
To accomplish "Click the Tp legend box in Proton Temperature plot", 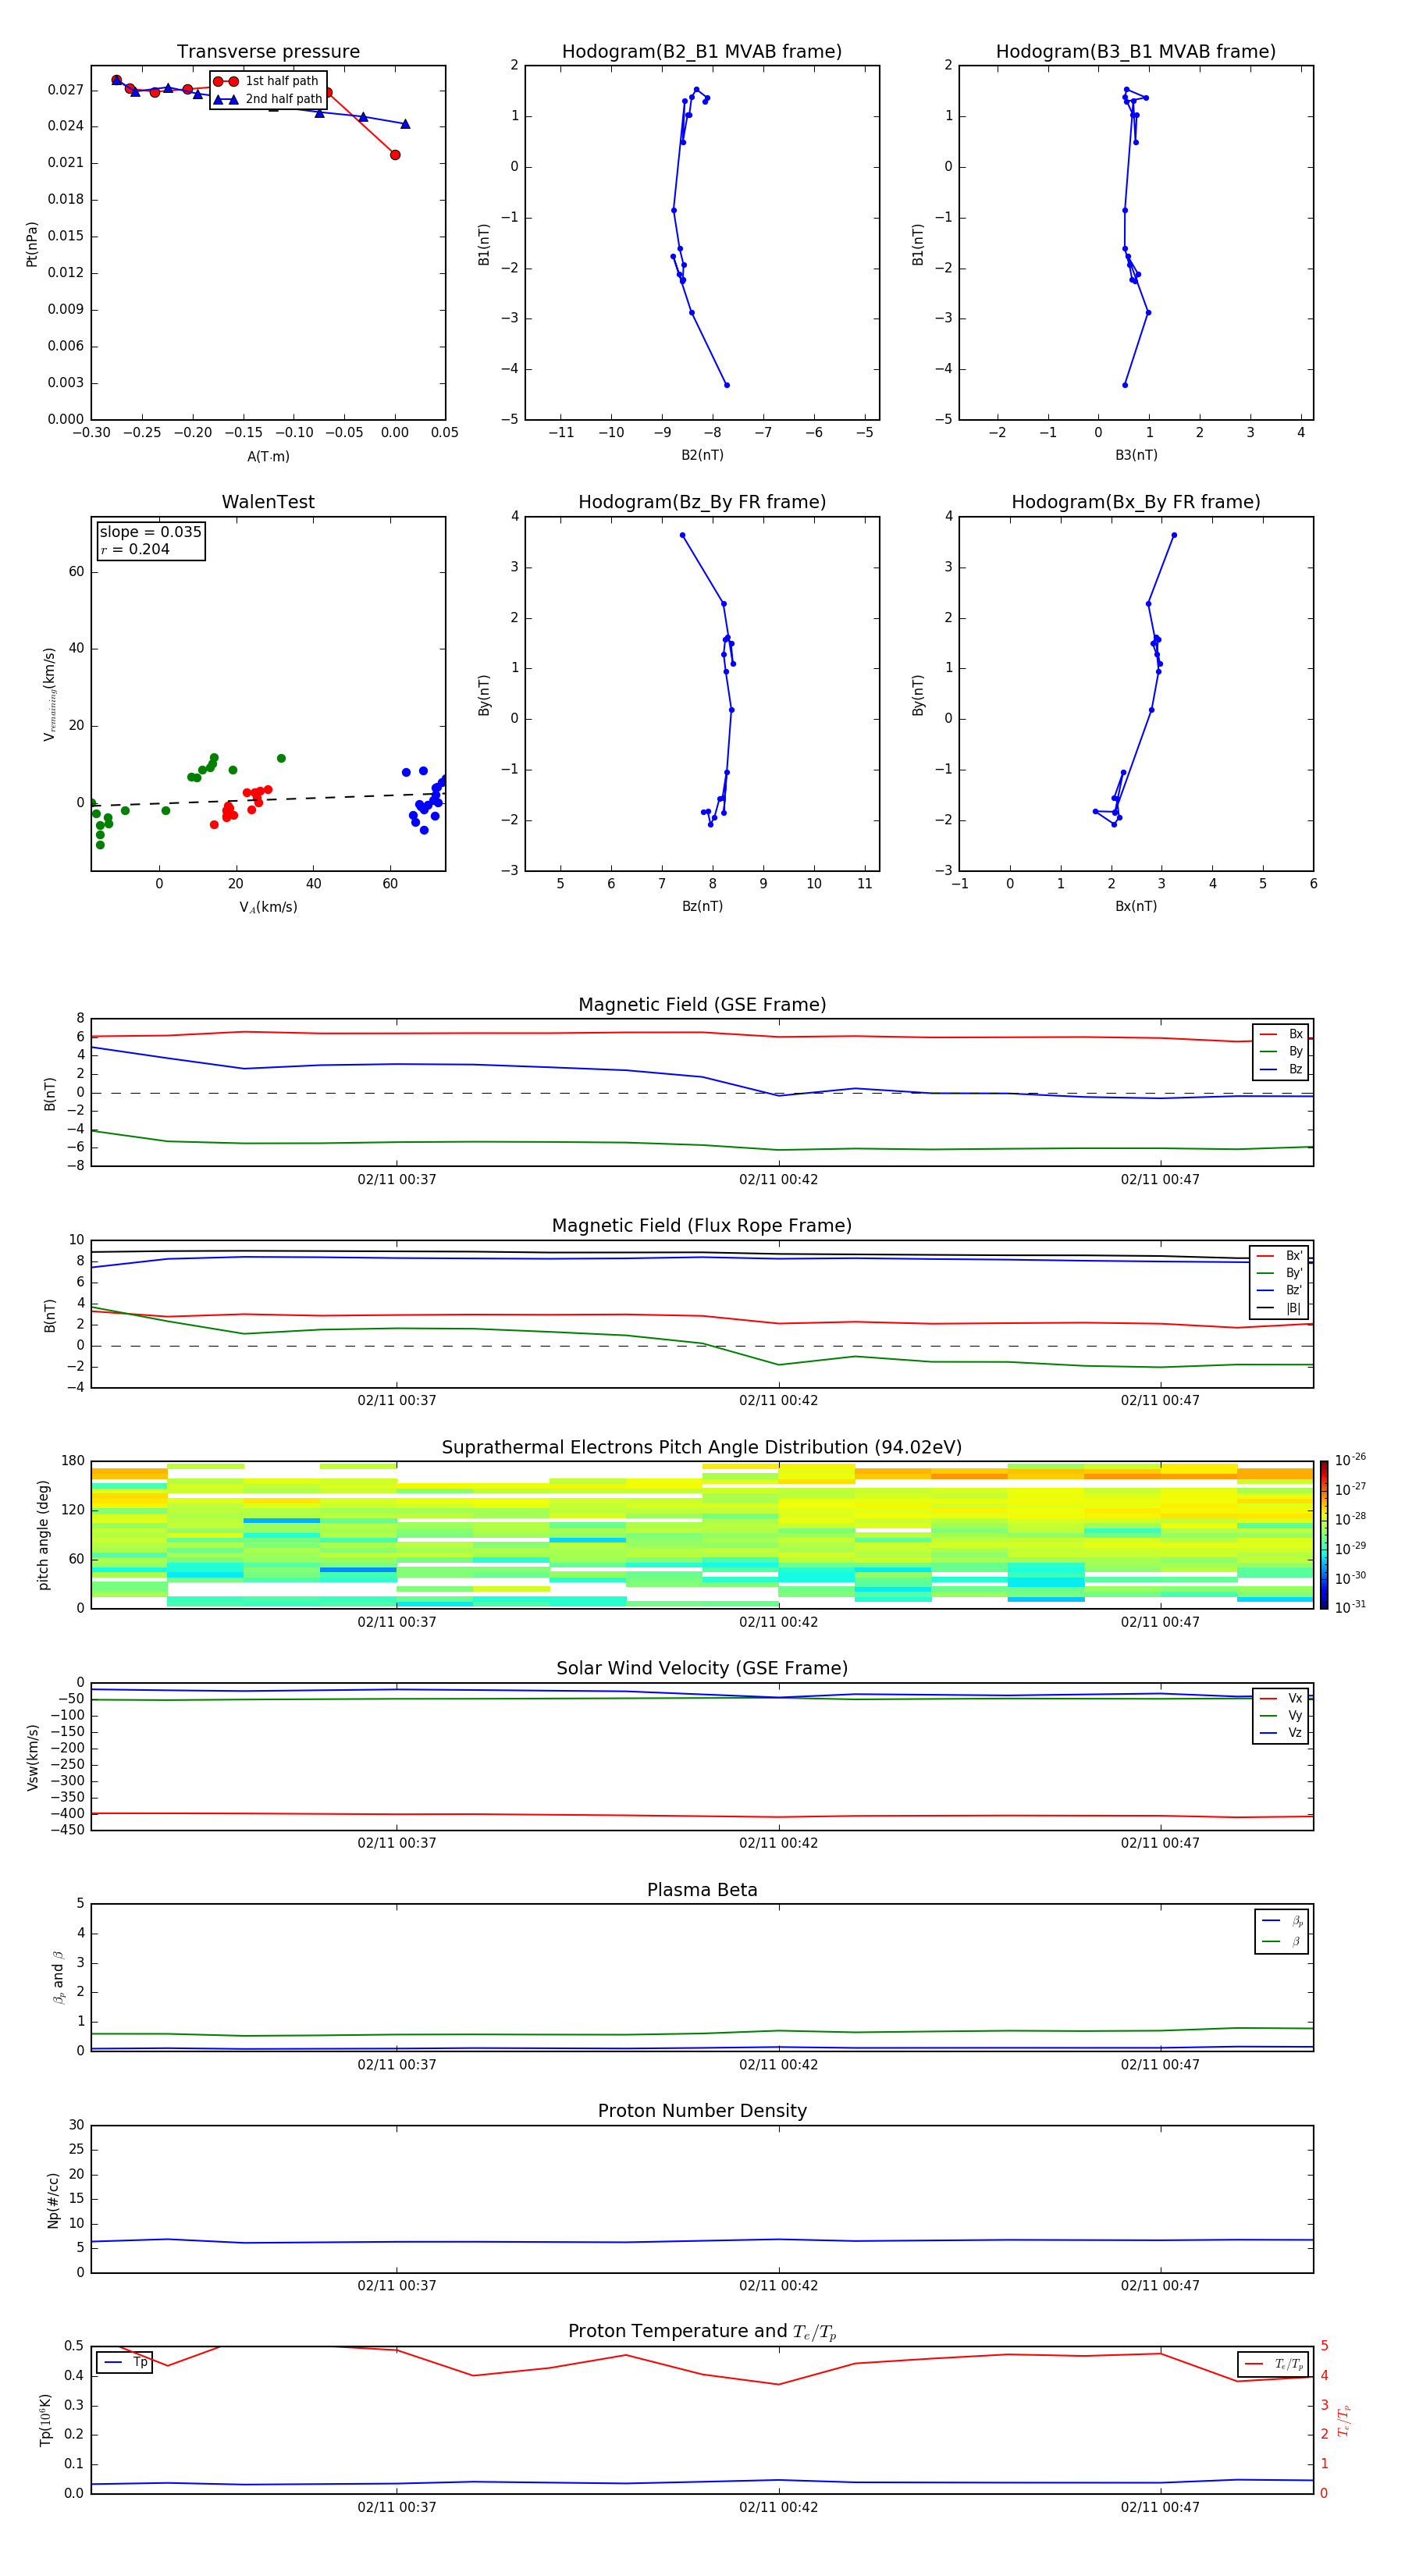I will pos(124,2363).
